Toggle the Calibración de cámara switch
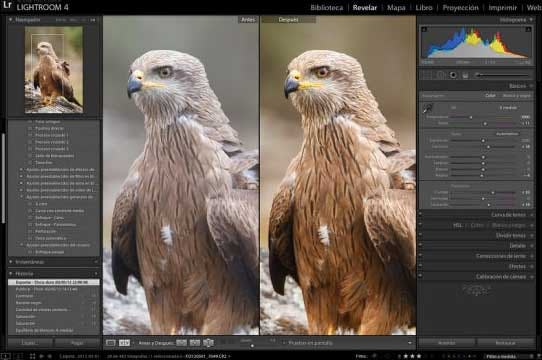542x360 pixels. click(420, 277)
